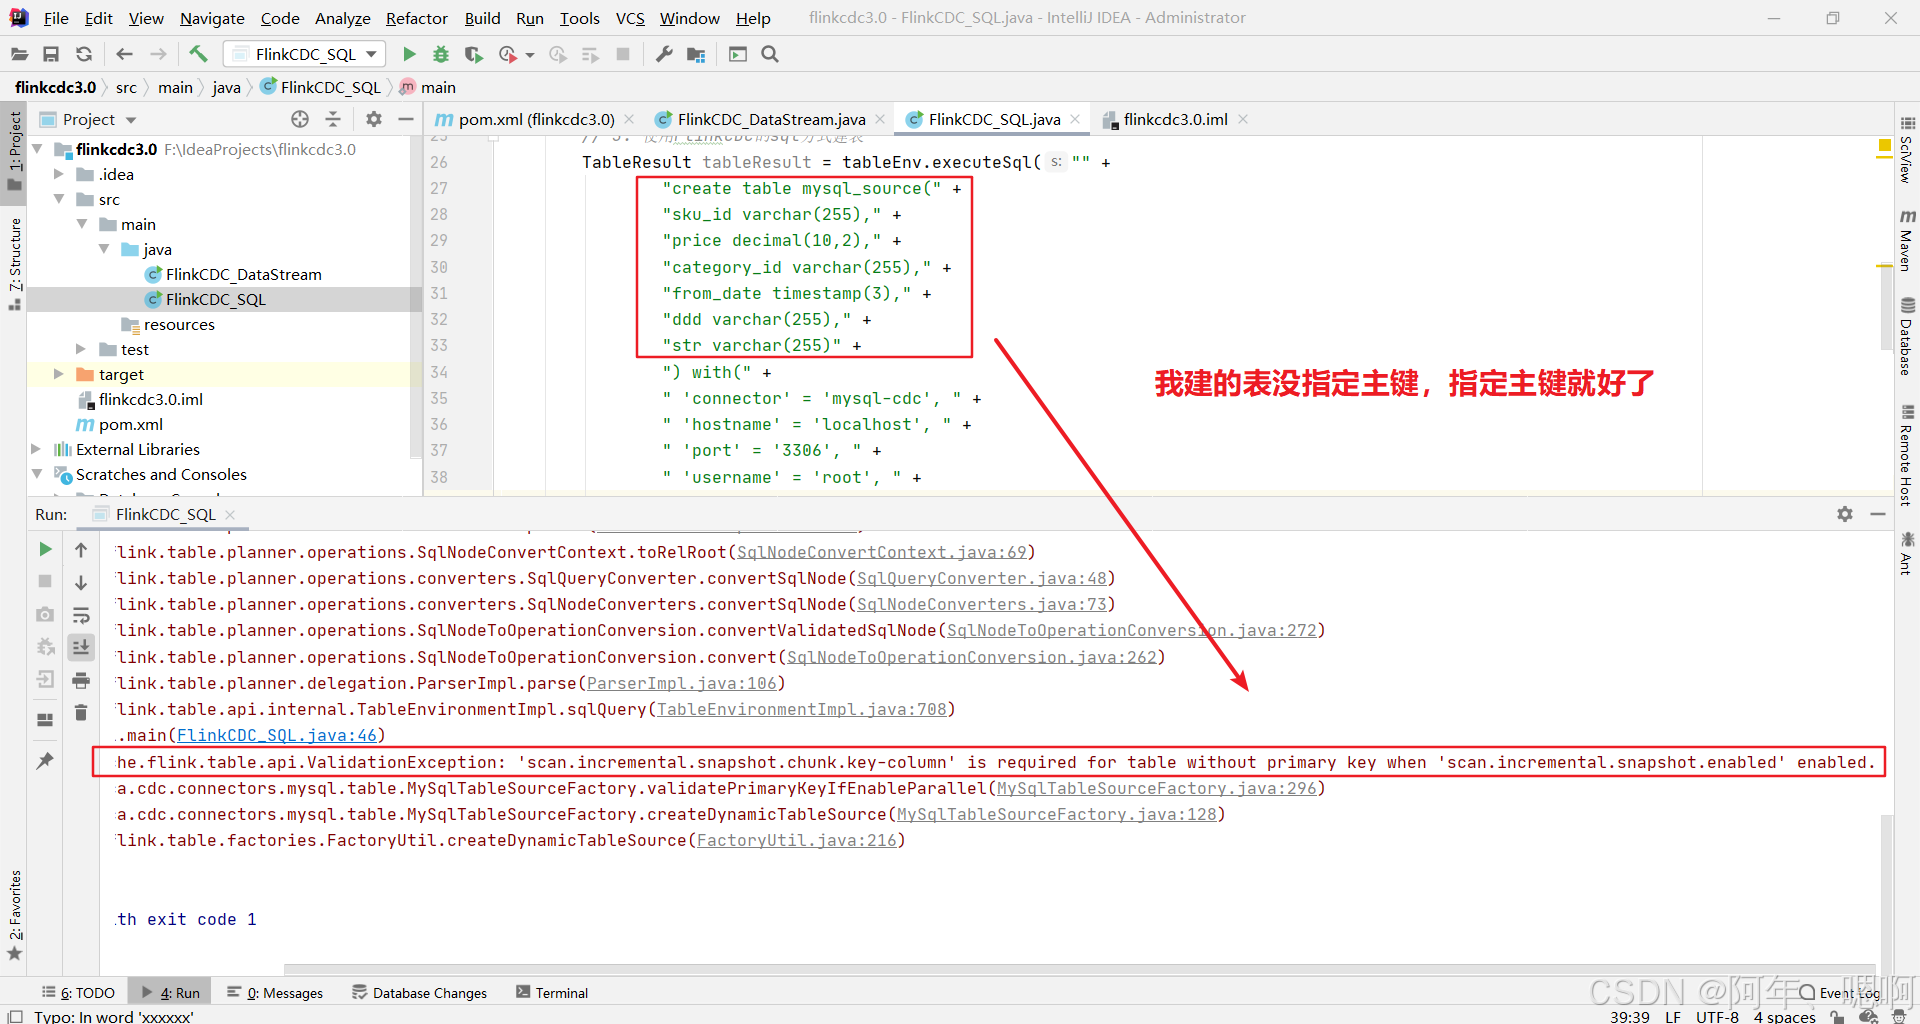1920x1024 pixels.
Task: Open the VCS menu
Action: 630,18
